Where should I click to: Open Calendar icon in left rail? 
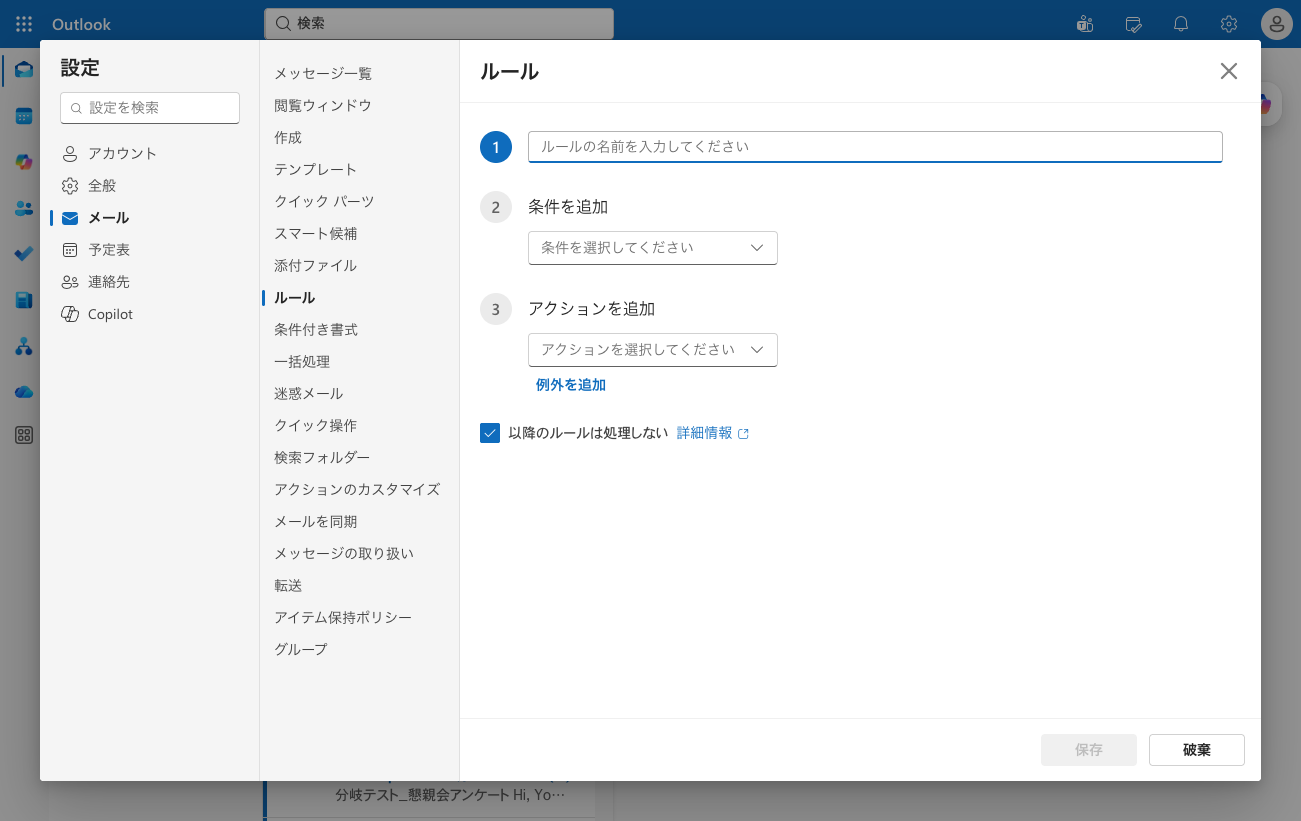(24, 116)
